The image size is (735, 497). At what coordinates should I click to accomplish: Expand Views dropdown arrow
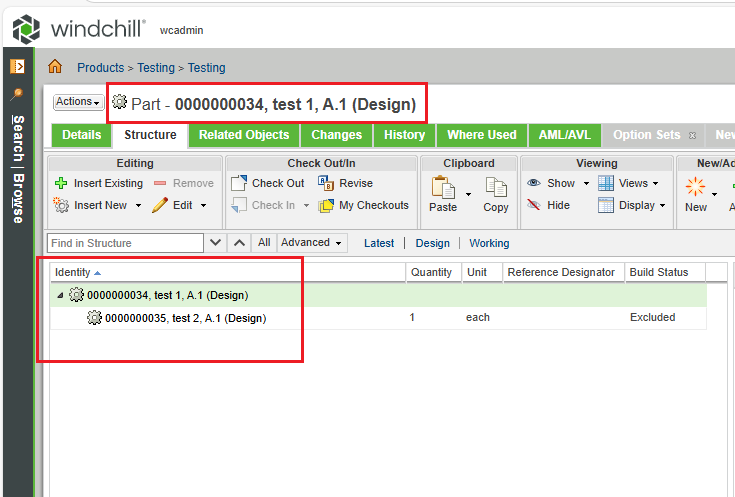655,183
